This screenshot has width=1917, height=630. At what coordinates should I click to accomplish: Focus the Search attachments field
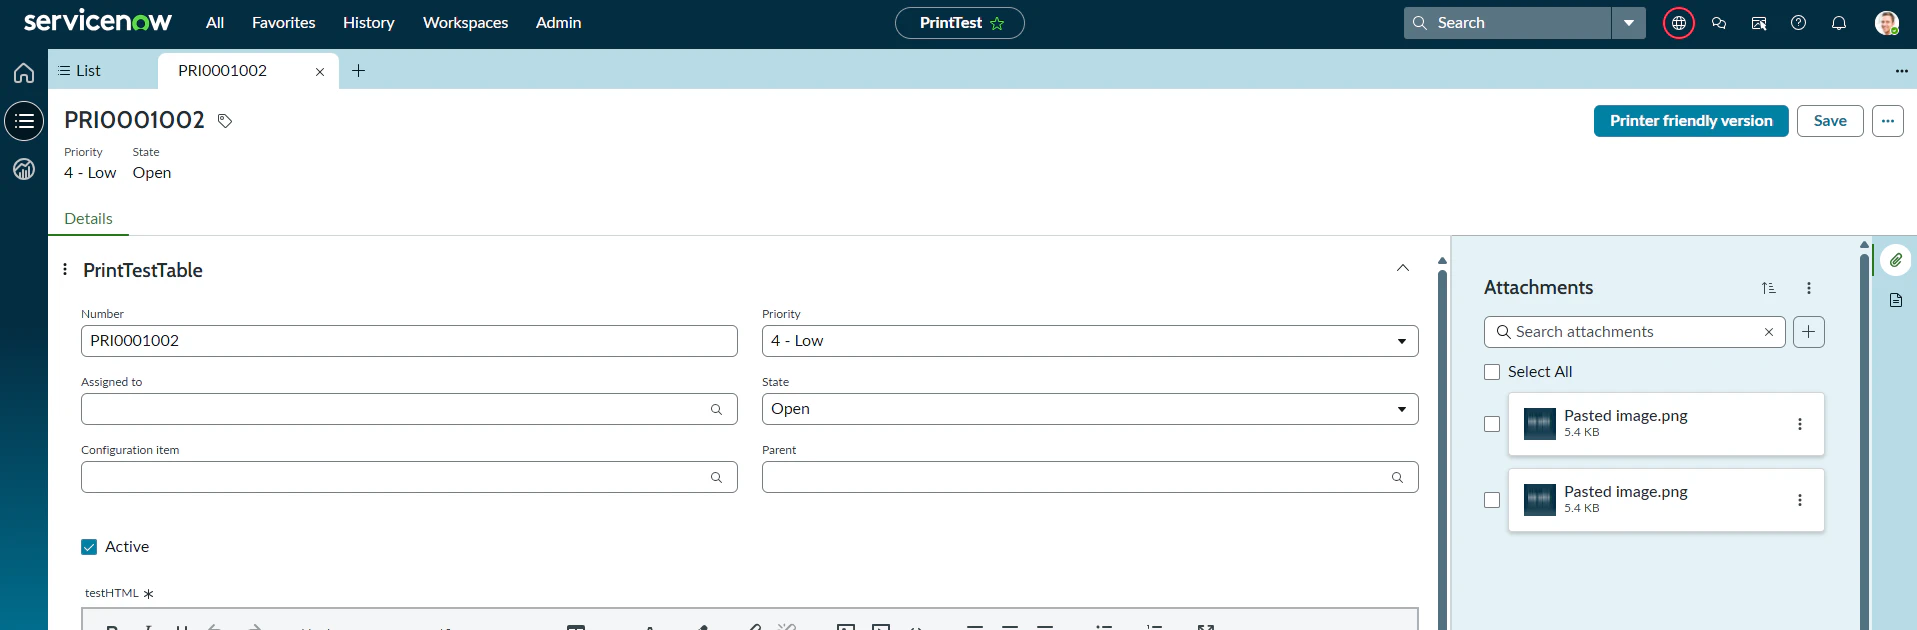1635,332
